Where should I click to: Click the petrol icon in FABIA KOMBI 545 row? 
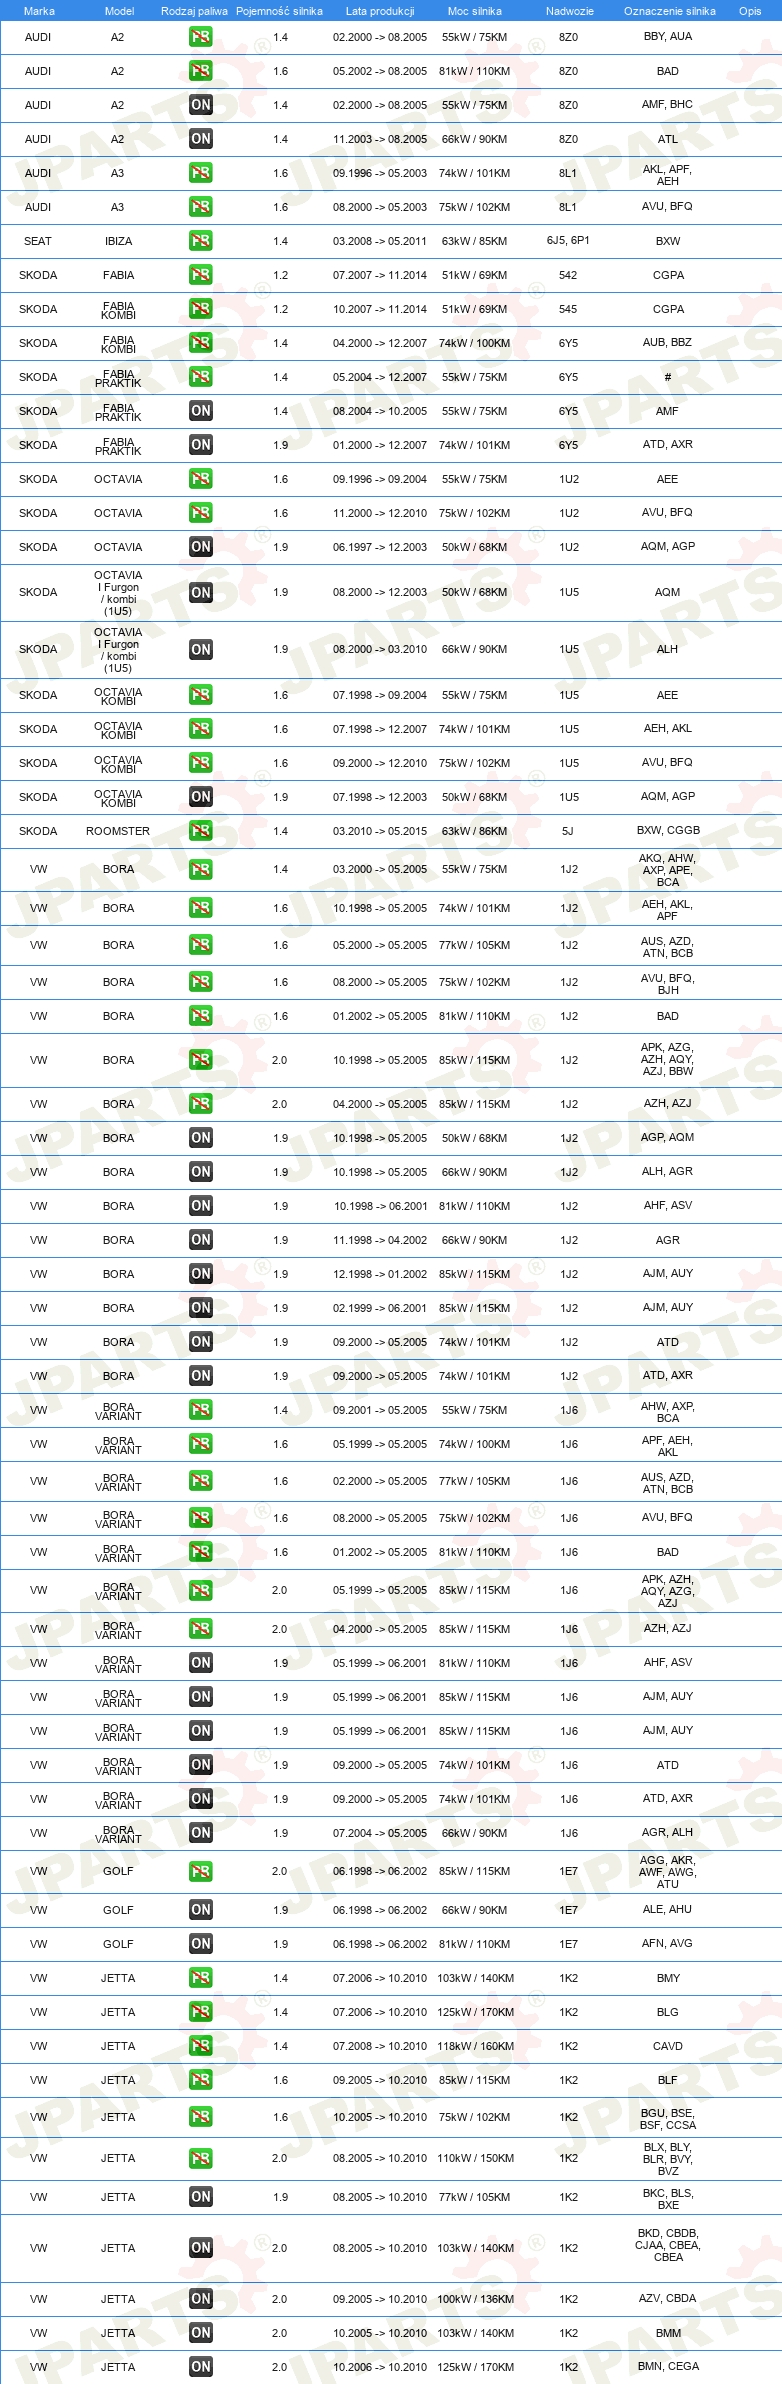tap(200, 309)
